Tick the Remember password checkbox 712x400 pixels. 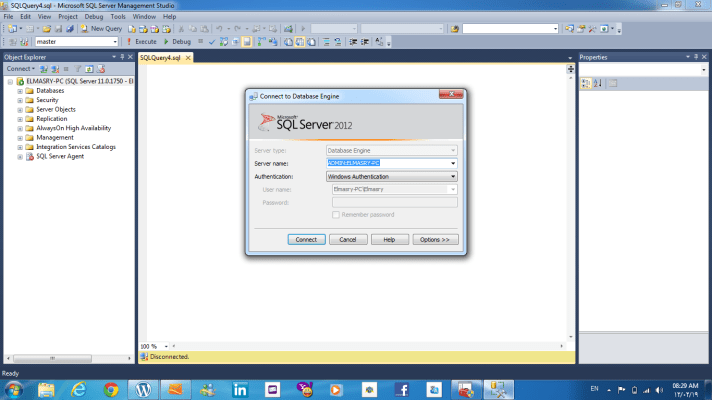[335, 214]
